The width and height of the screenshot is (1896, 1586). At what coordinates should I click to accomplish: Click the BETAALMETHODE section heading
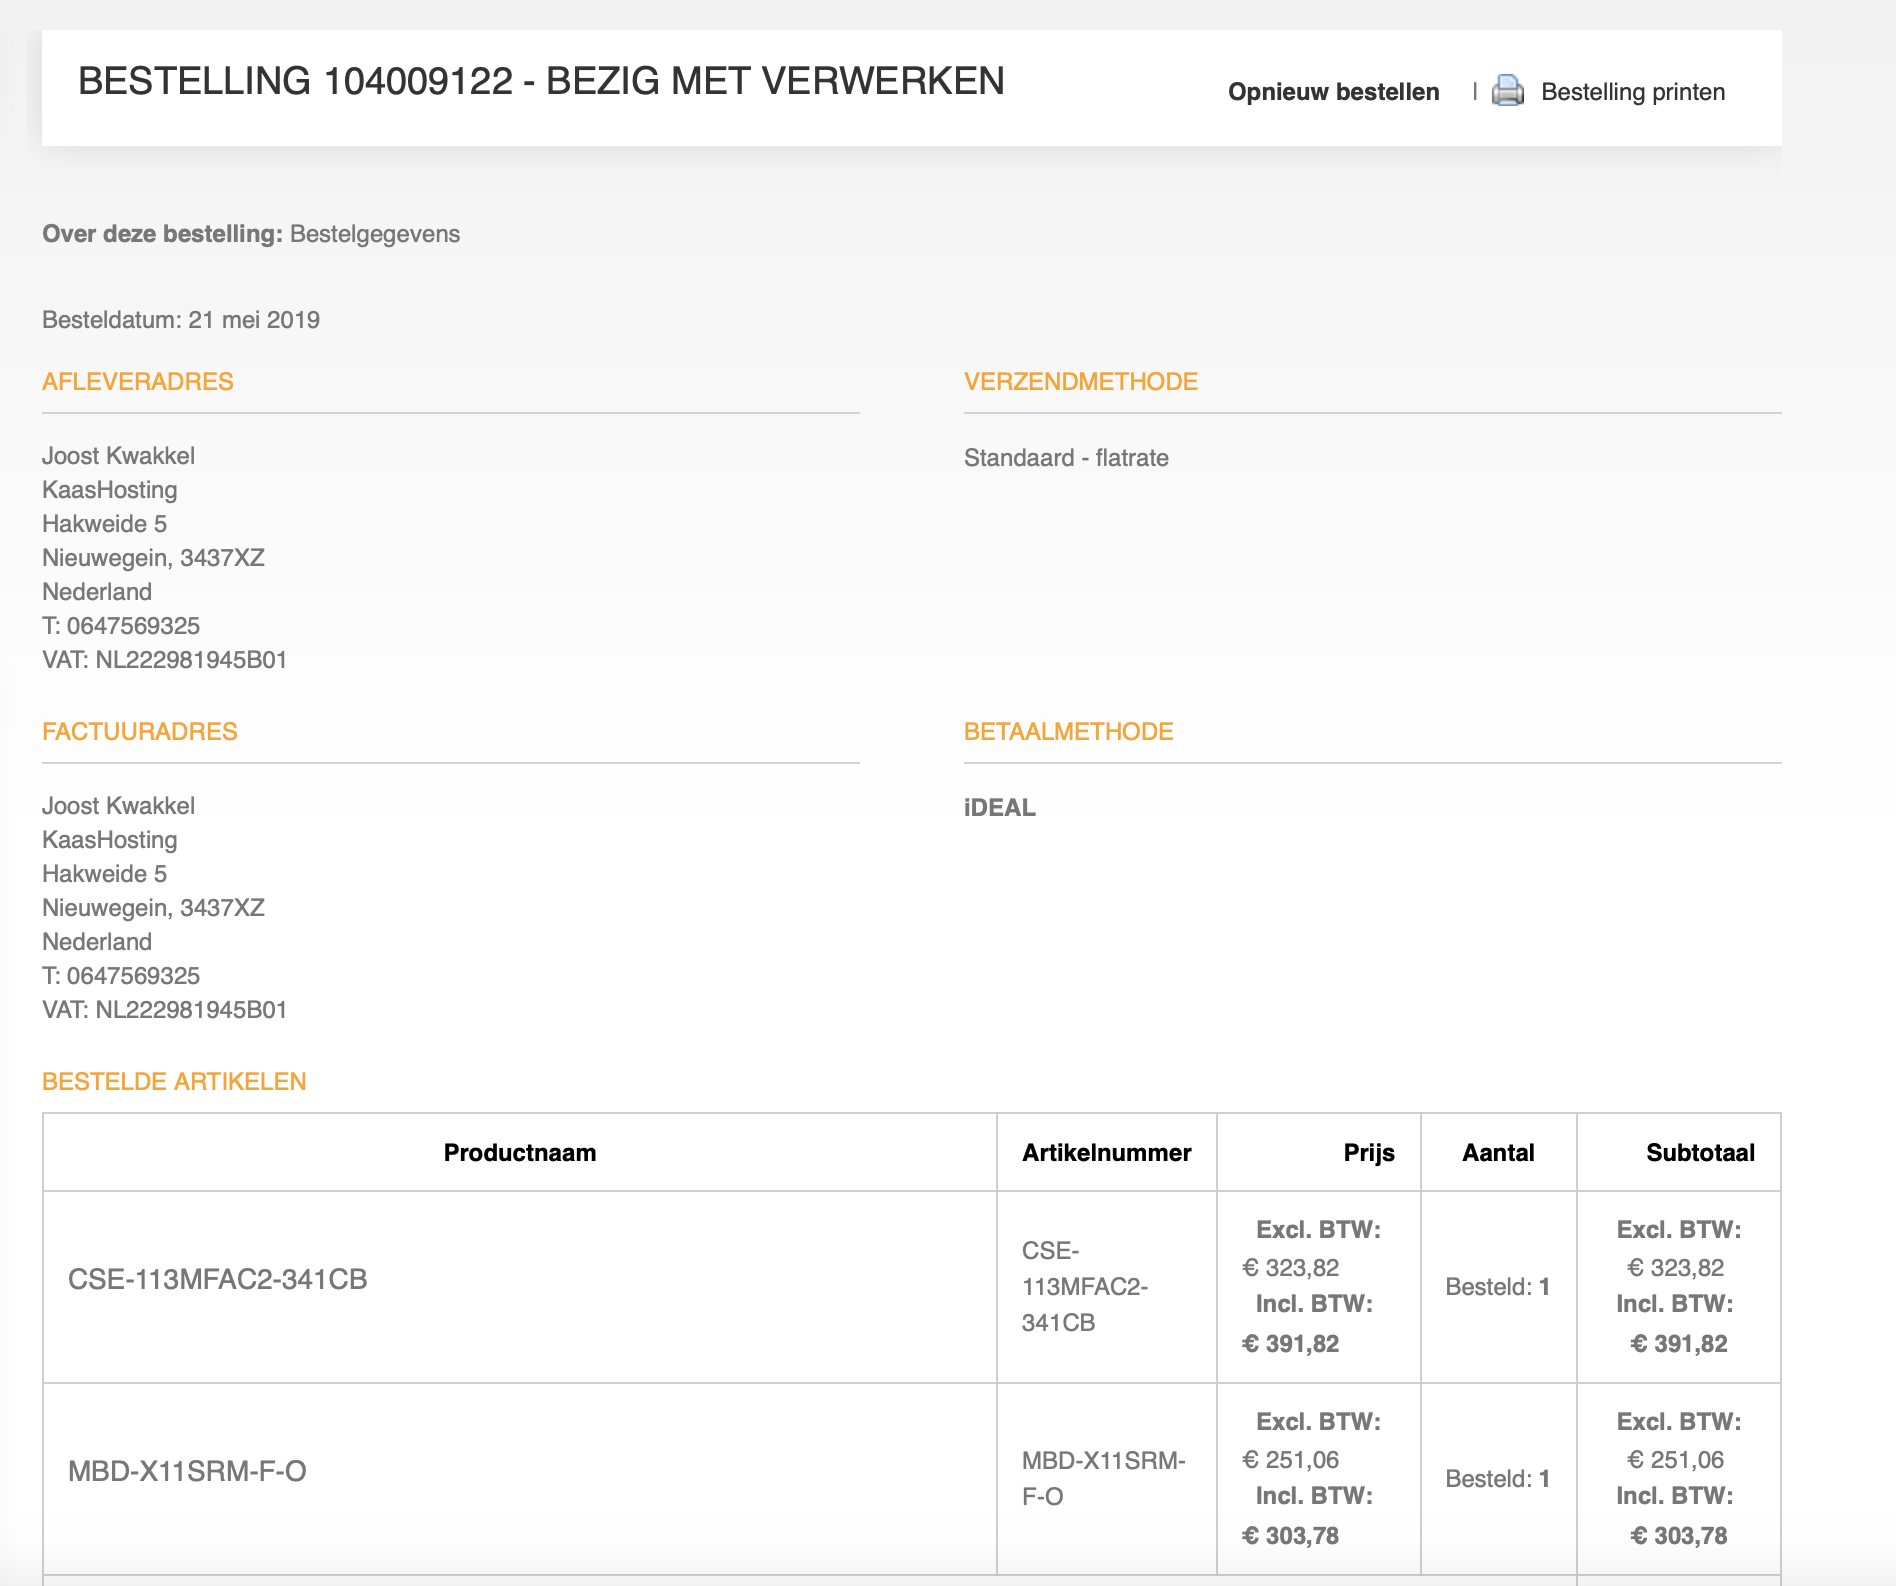tap(1068, 731)
